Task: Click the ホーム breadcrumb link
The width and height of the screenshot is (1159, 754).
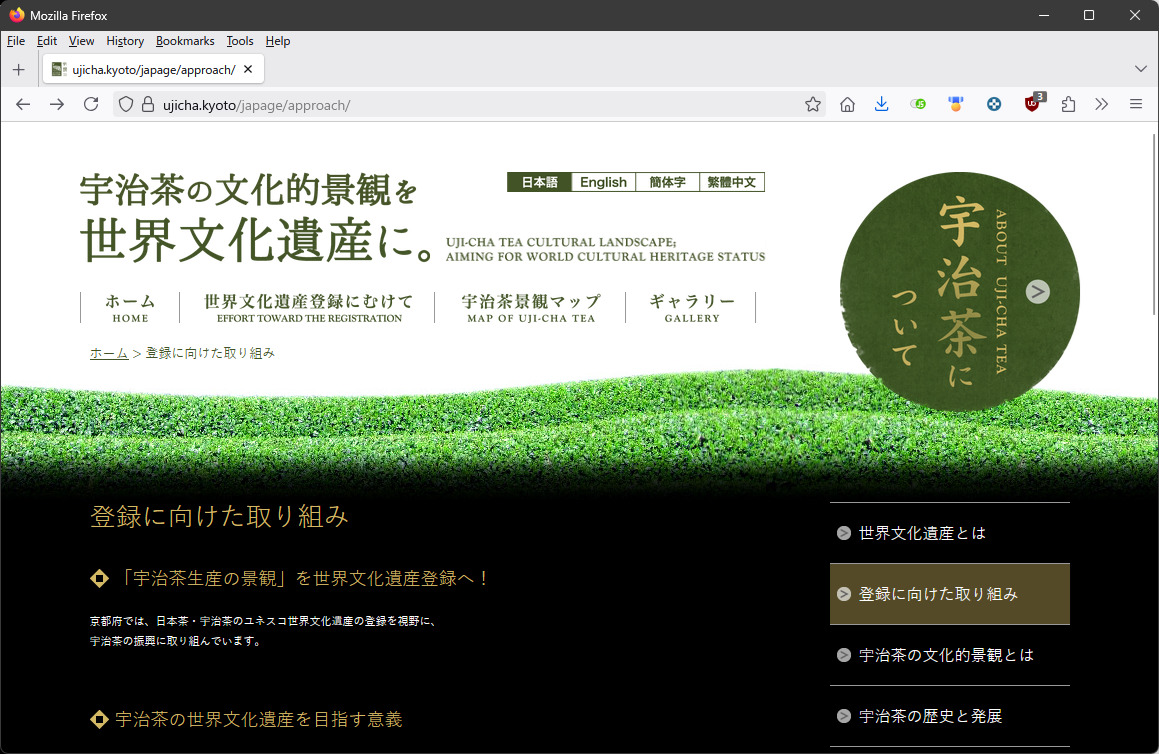Action: 109,353
